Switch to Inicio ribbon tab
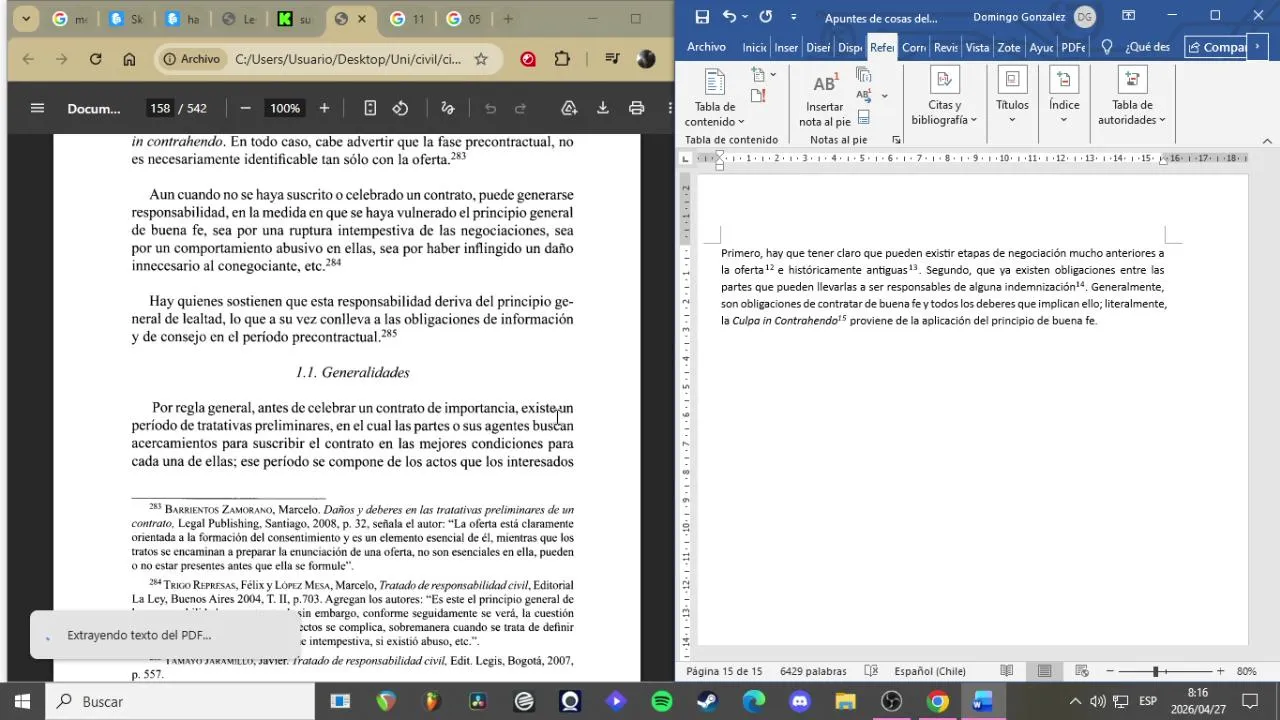The image size is (1280, 720). (x=754, y=47)
